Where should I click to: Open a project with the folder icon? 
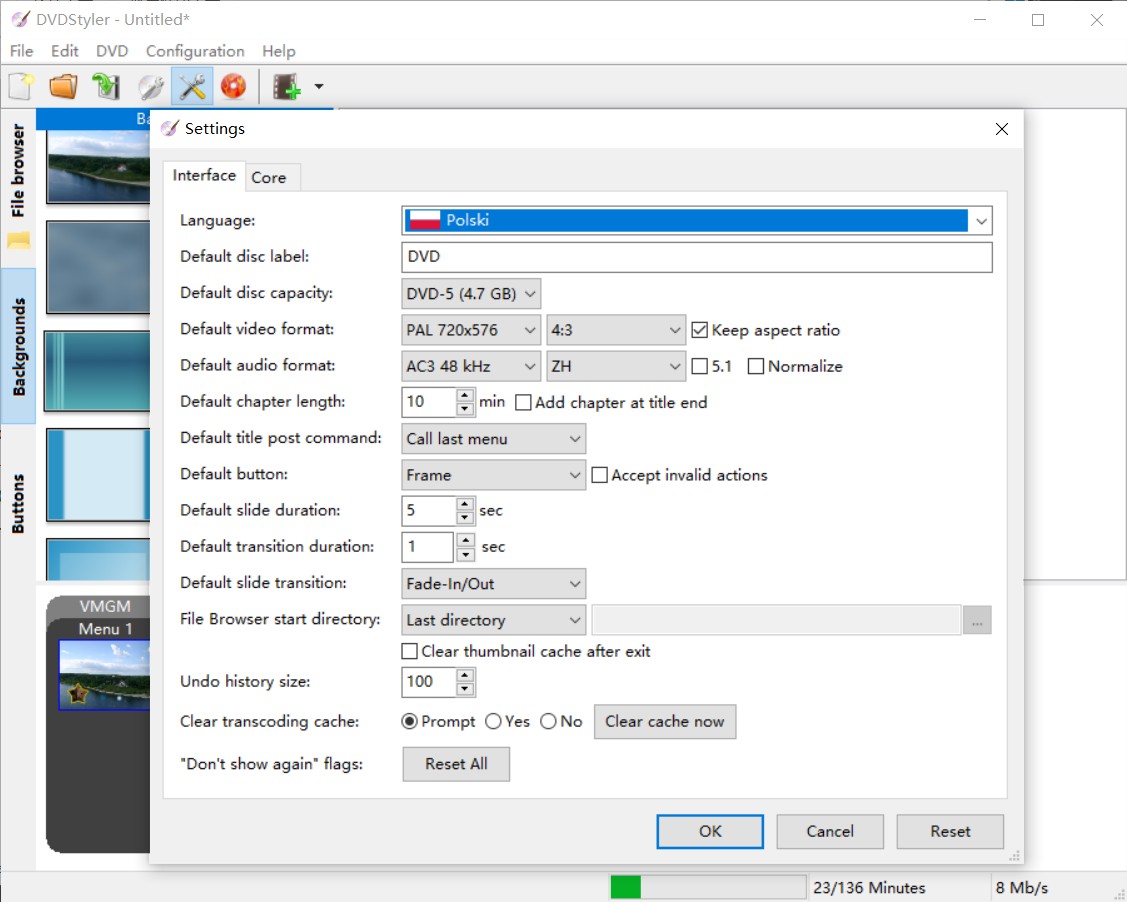click(x=63, y=87)
